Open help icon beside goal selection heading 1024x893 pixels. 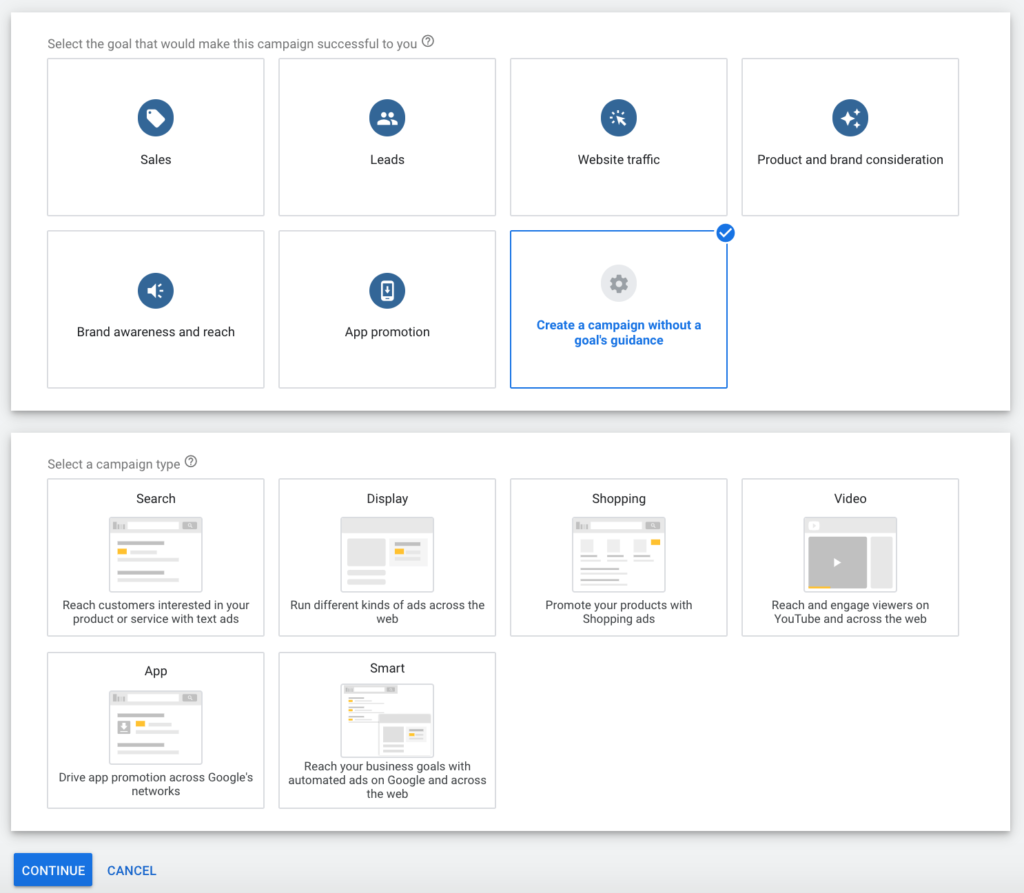point(428,42)
